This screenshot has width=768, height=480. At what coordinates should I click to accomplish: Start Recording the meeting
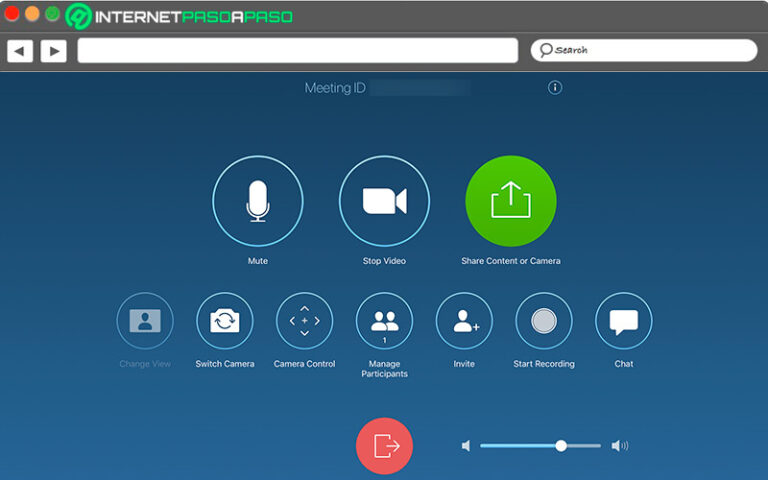point(543,321)
